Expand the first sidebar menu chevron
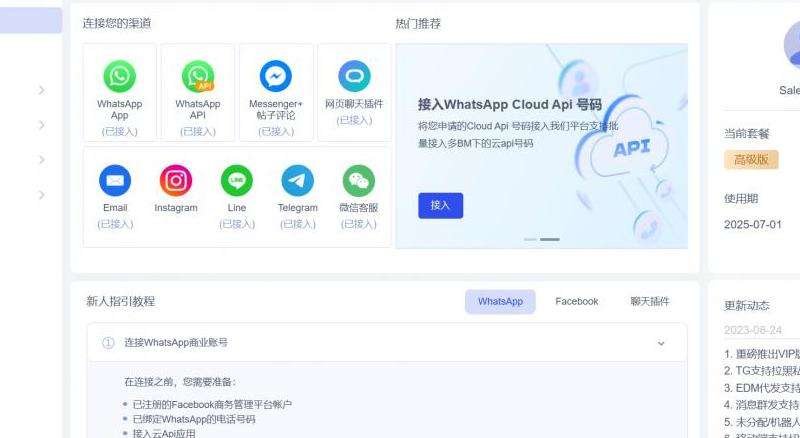The width and height of the screenshot is (800, 438). pyautogui.click(x=41, y=90)
